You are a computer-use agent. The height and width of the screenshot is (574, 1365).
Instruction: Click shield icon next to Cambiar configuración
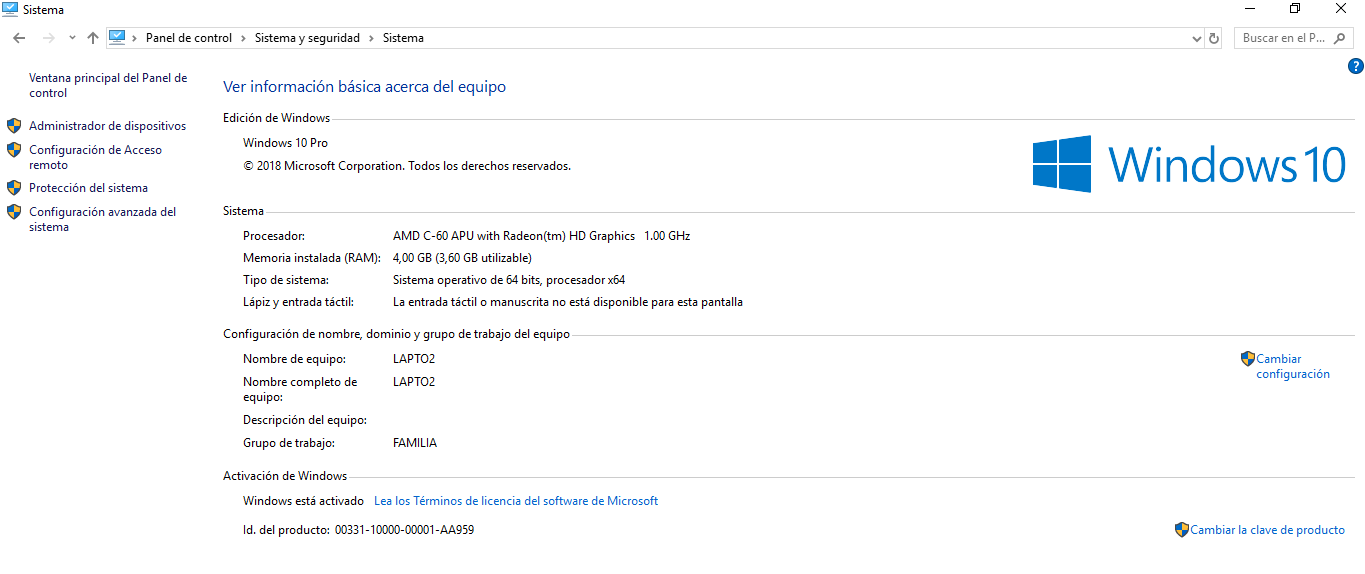coord(1248,358)
